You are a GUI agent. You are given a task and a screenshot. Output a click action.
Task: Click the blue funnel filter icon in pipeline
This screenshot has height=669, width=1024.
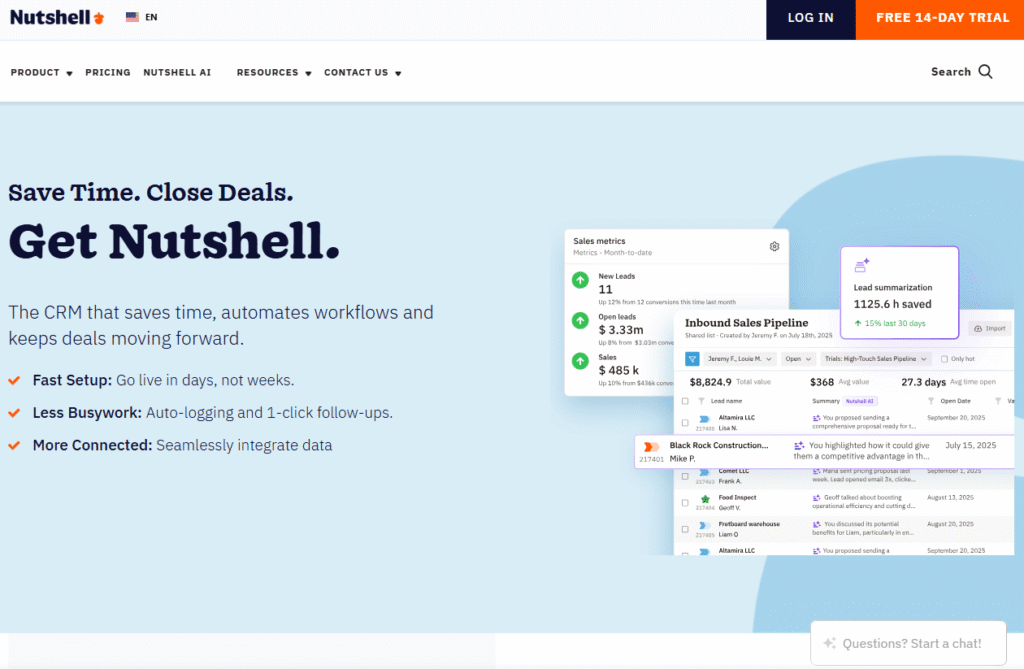[691, 358]
